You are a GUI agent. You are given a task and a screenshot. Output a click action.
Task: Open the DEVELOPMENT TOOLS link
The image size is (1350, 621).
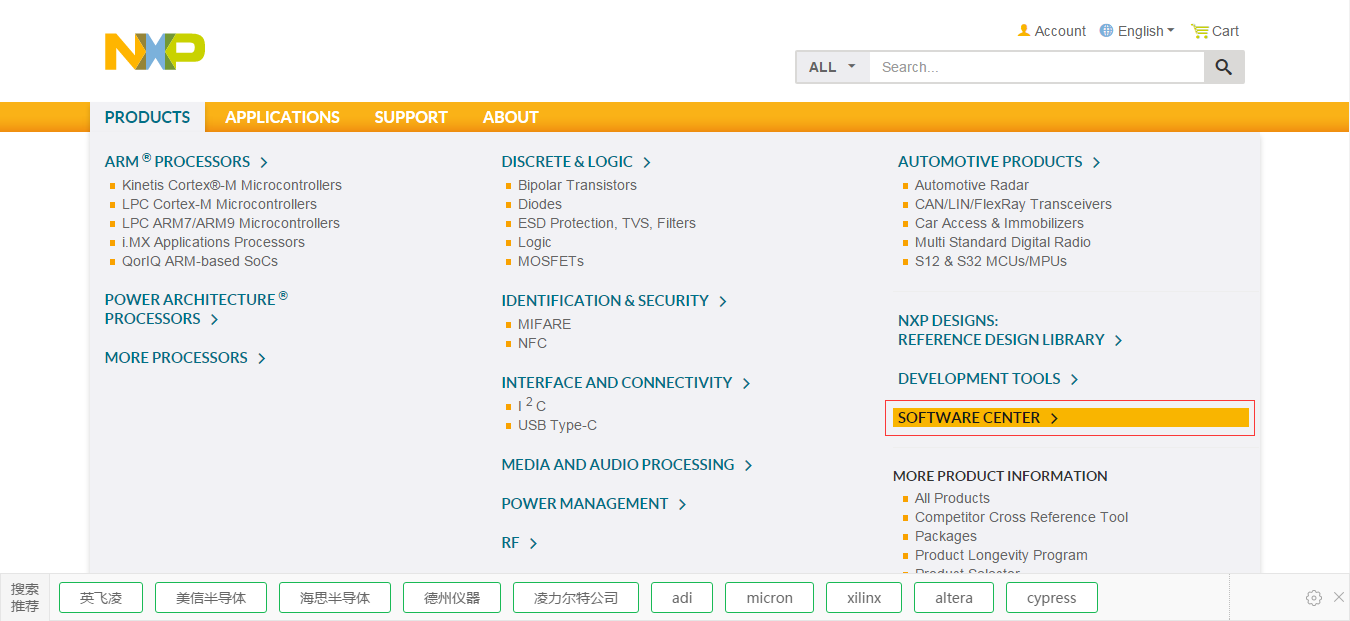point(988,379)
